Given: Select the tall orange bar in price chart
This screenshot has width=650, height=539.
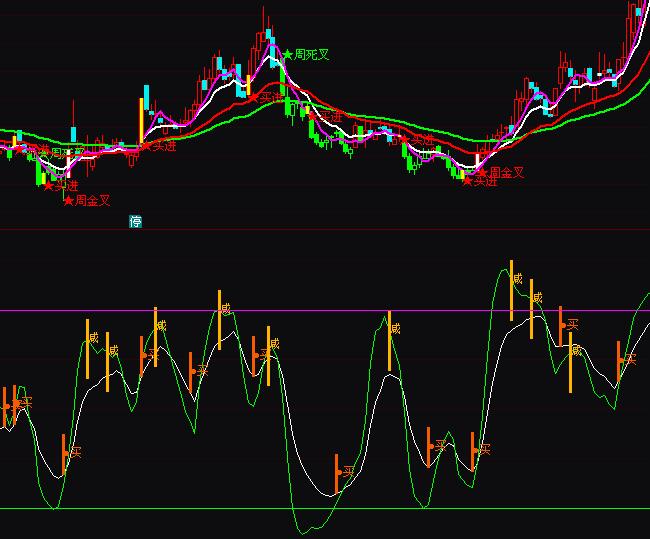Looking at the screenshot, I should (139, 123).
